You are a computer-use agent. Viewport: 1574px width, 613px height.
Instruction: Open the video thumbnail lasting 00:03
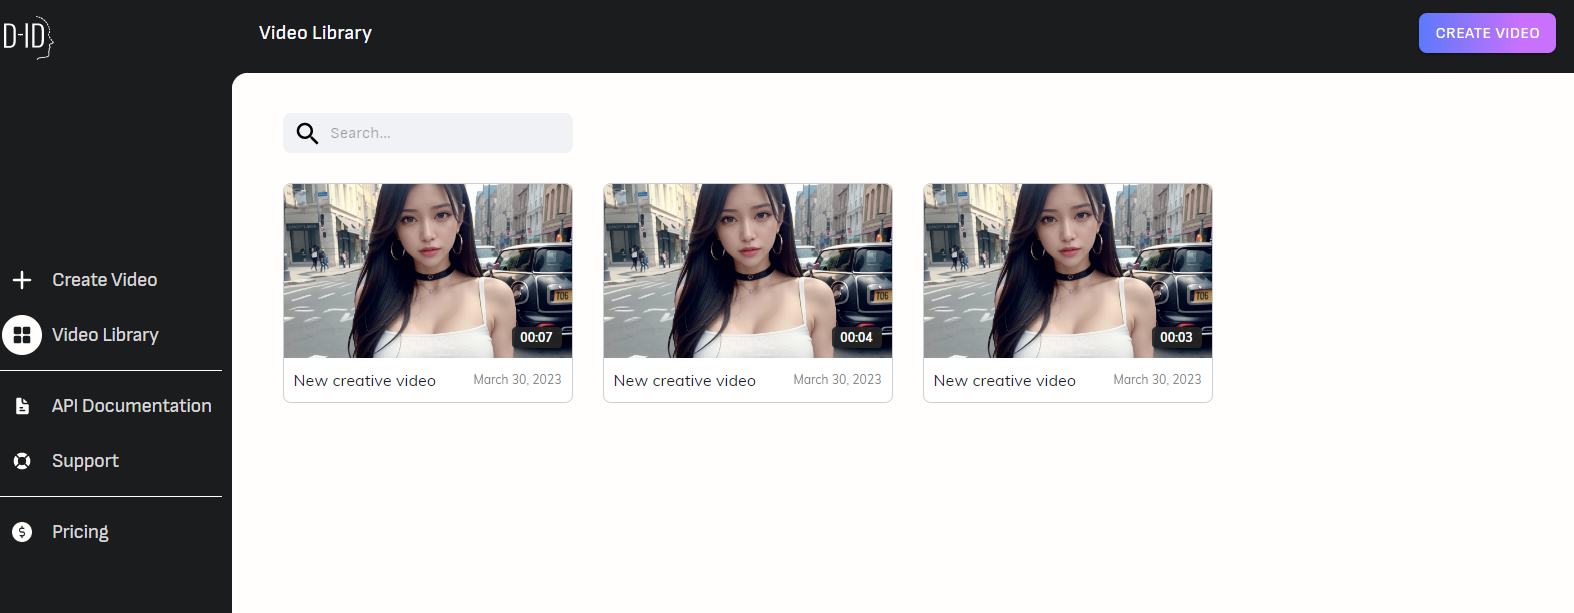click(x=1068, y=271)
